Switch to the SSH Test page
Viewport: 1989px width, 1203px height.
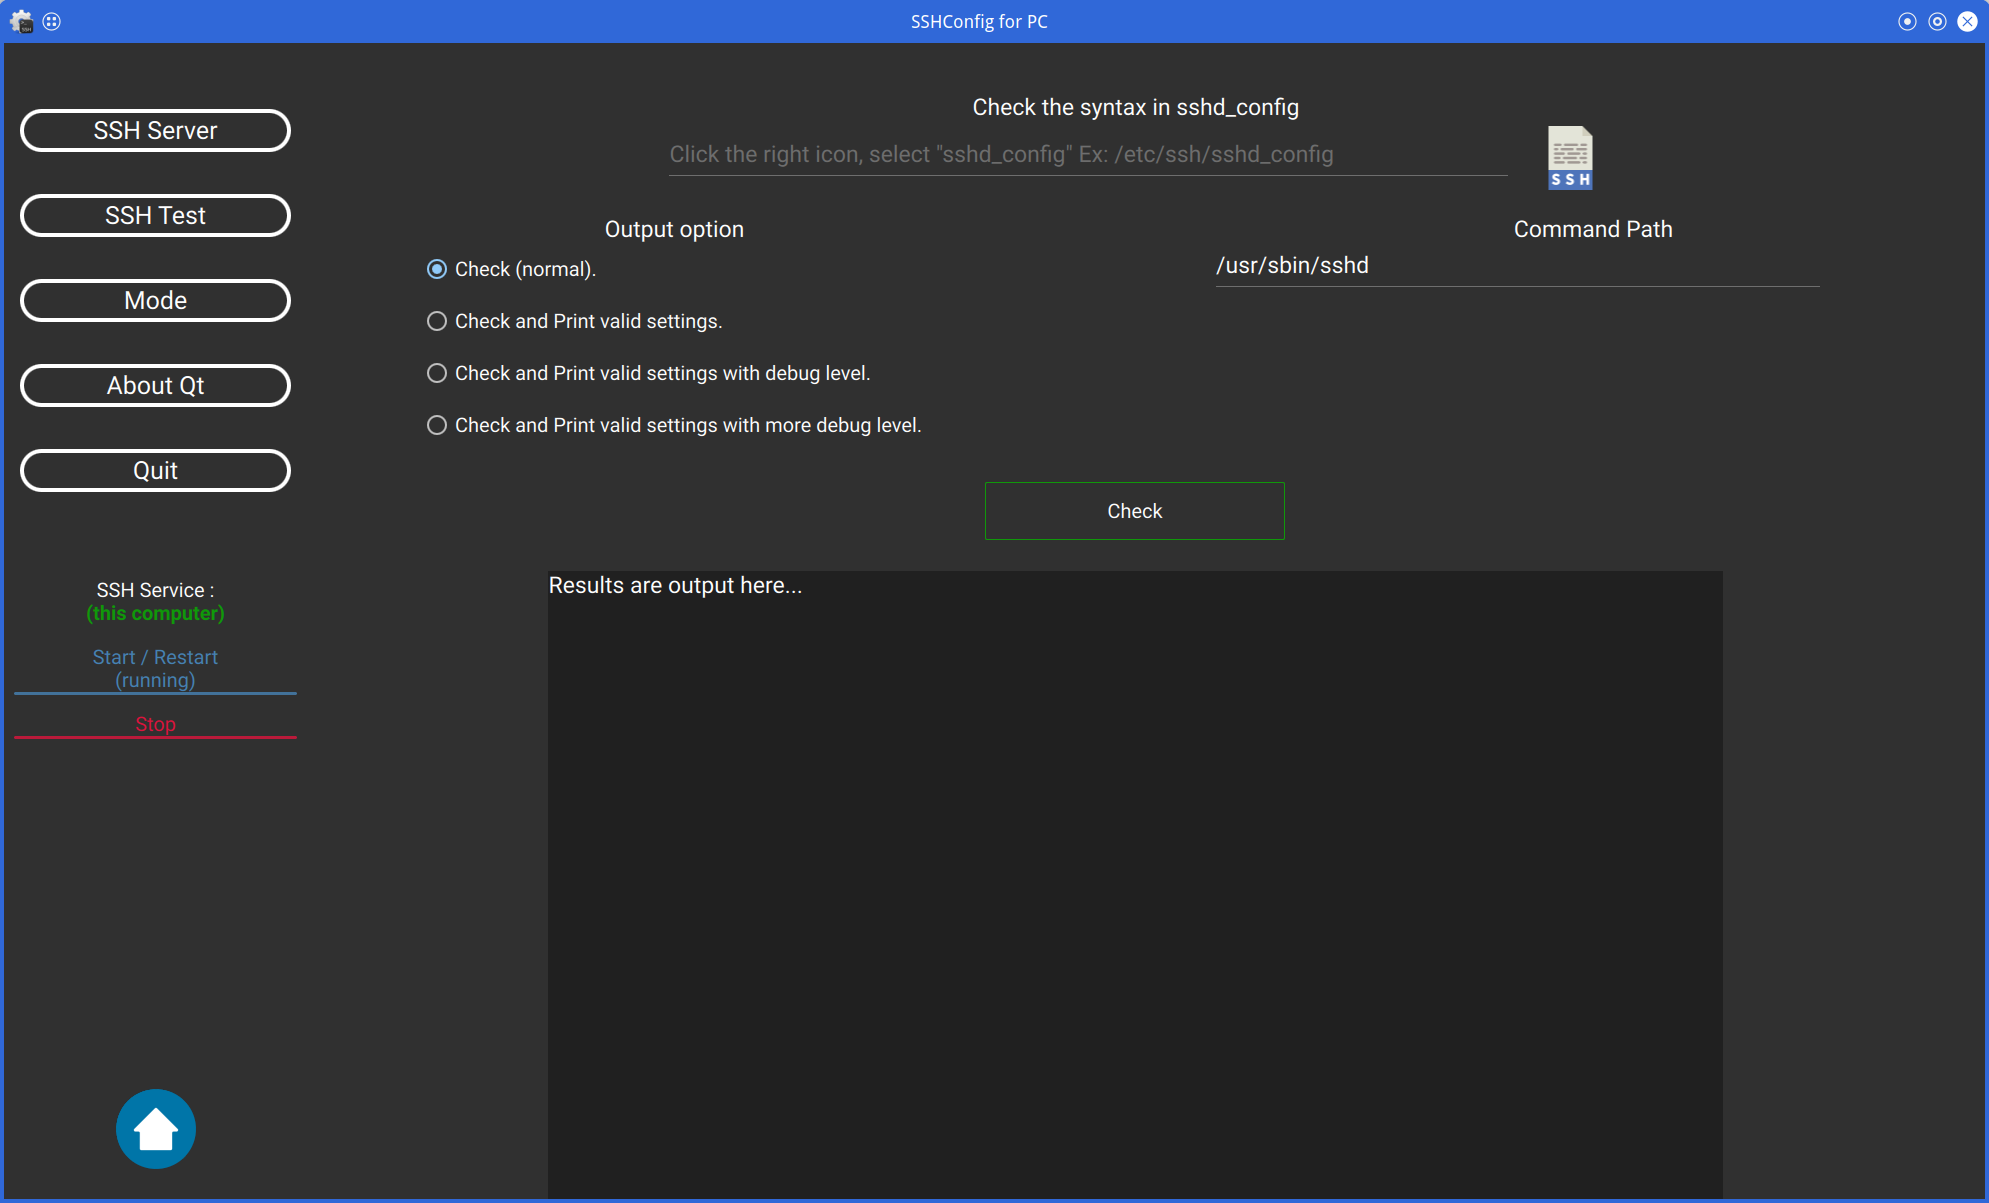(155, 216)
